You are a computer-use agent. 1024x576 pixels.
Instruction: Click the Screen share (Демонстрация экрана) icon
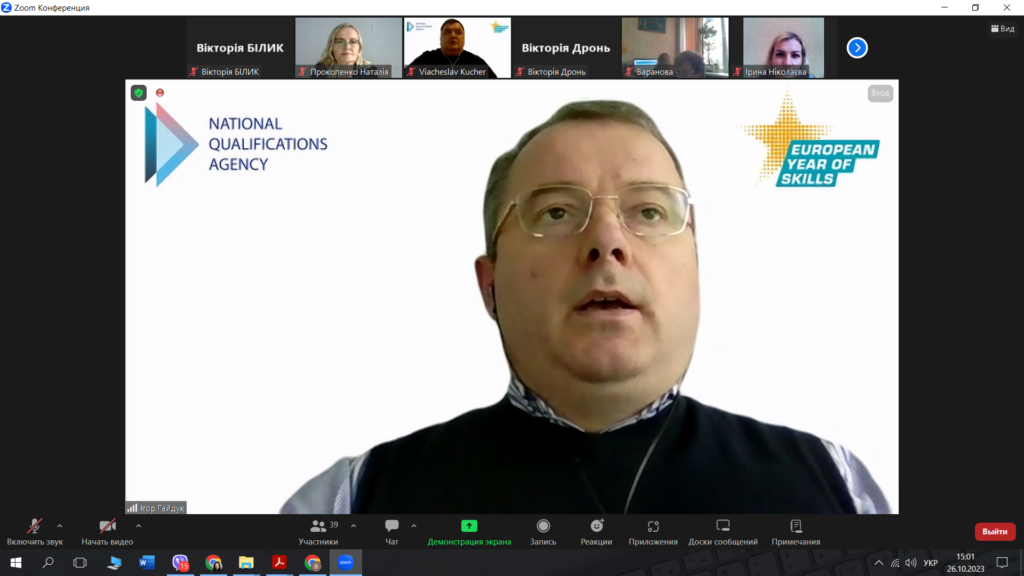point(469,527)
